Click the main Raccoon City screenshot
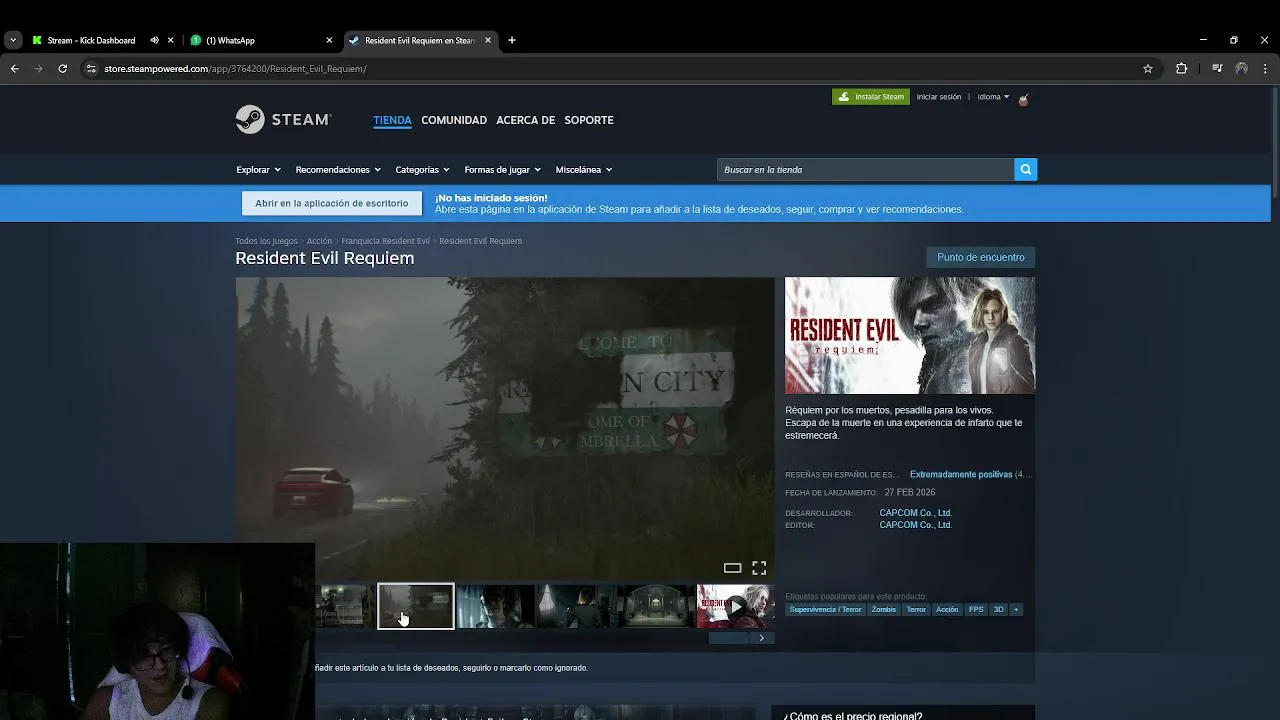 point(505,428)
